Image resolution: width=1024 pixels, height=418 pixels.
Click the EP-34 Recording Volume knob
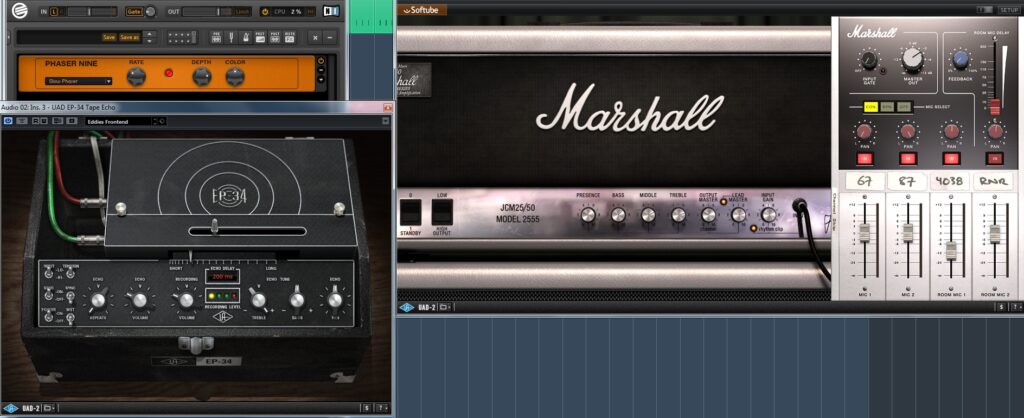point(185,300)
